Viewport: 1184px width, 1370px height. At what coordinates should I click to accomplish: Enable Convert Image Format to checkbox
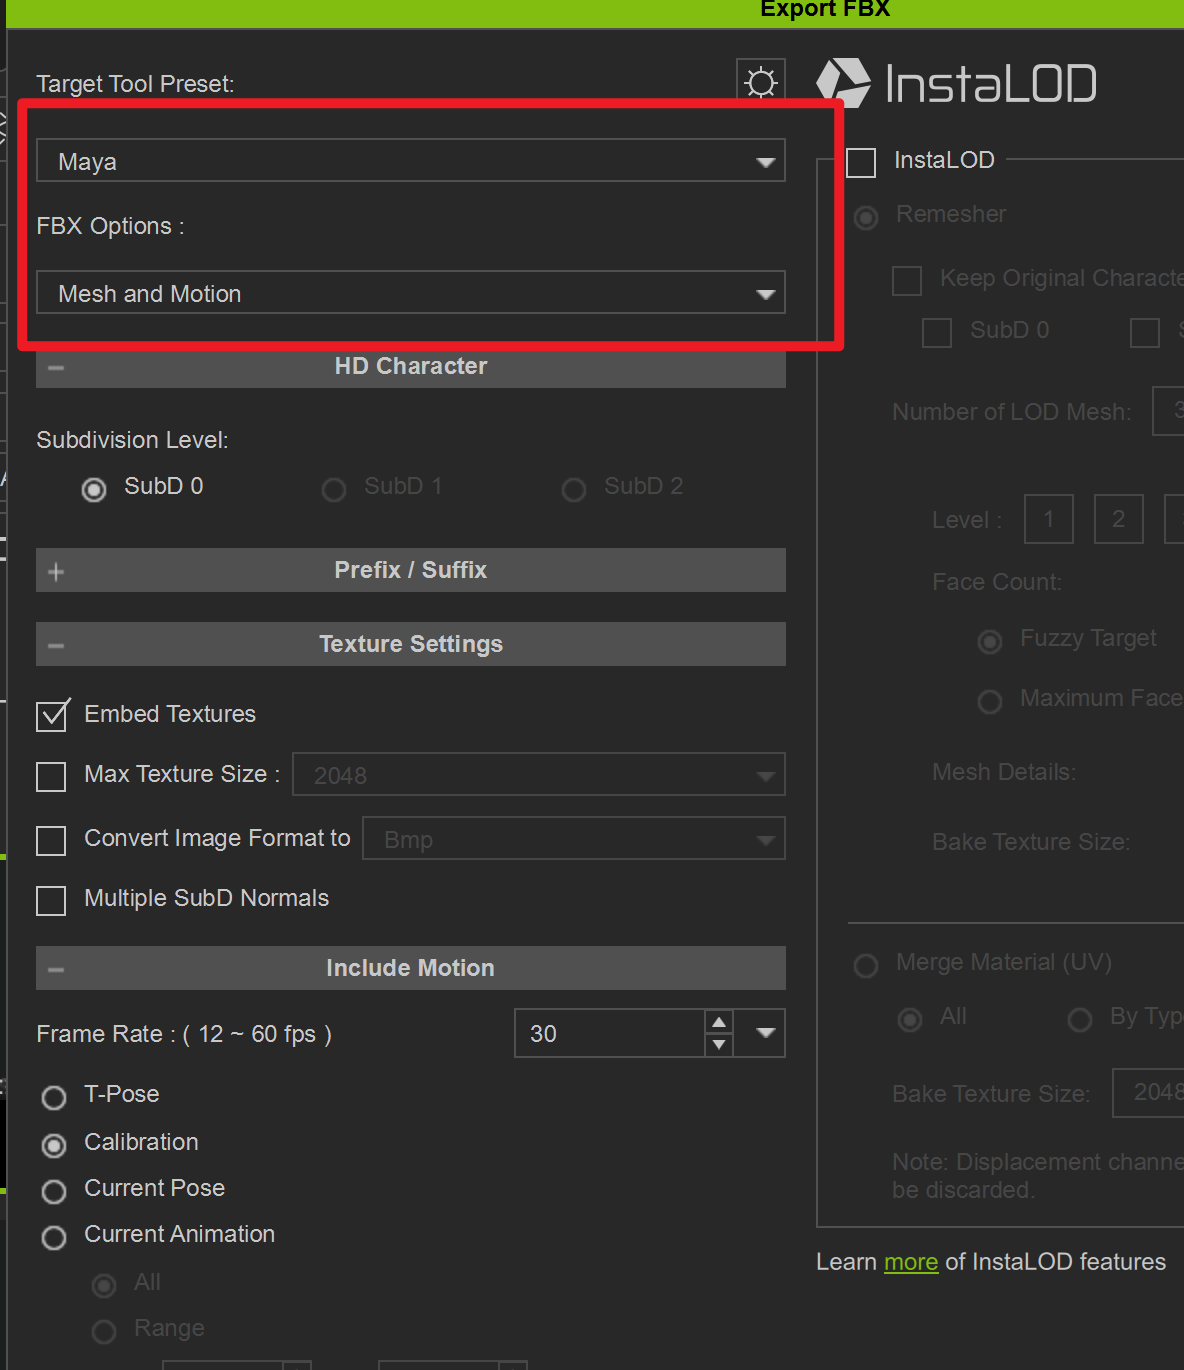click(51, 840)
